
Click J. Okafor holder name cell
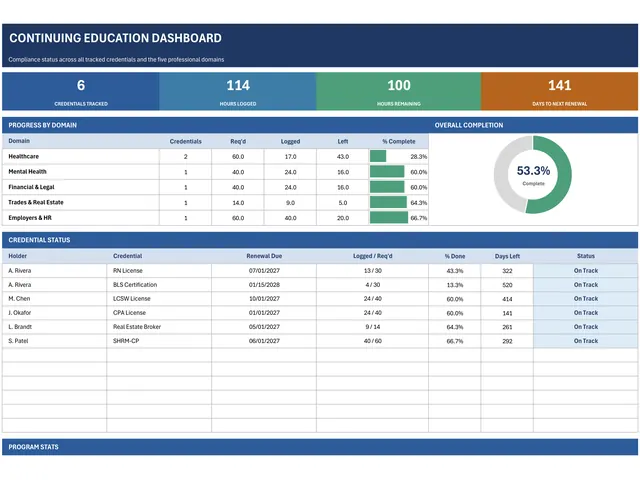55,313
